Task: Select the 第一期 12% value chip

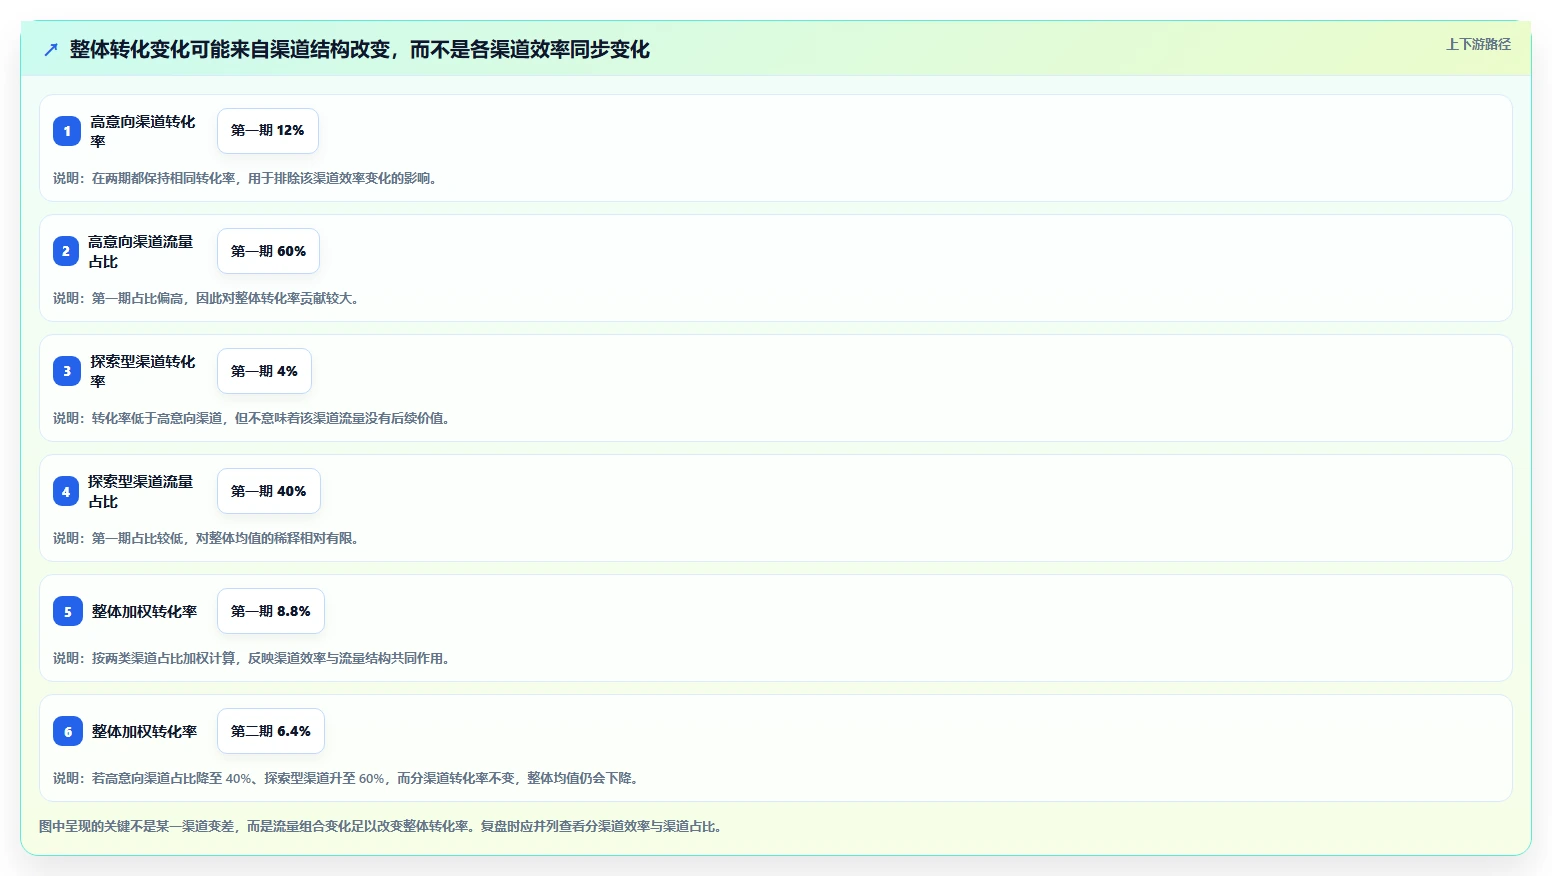Action: point(268,131)
